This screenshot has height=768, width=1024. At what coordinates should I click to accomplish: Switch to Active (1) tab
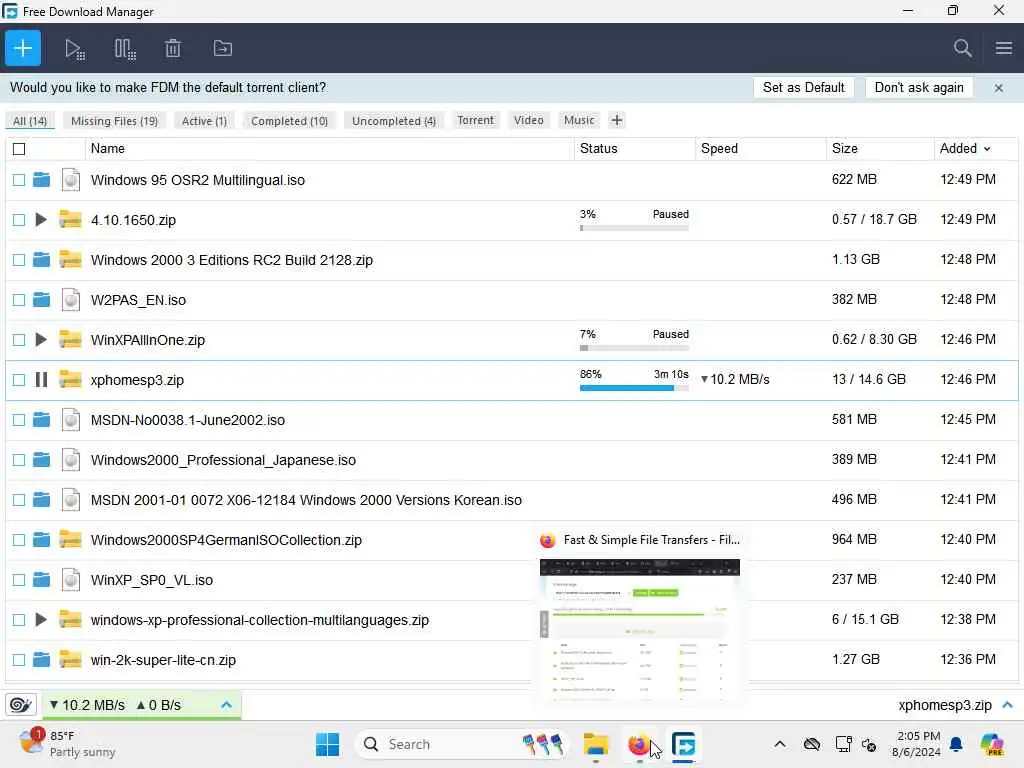(204, 121)
